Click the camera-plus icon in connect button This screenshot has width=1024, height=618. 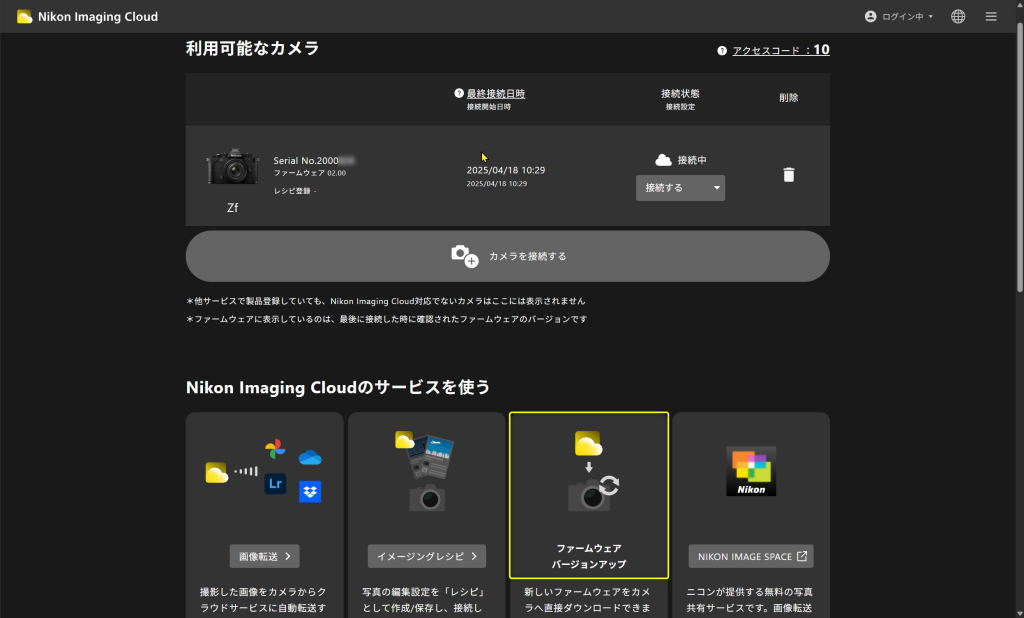(464, 256)
